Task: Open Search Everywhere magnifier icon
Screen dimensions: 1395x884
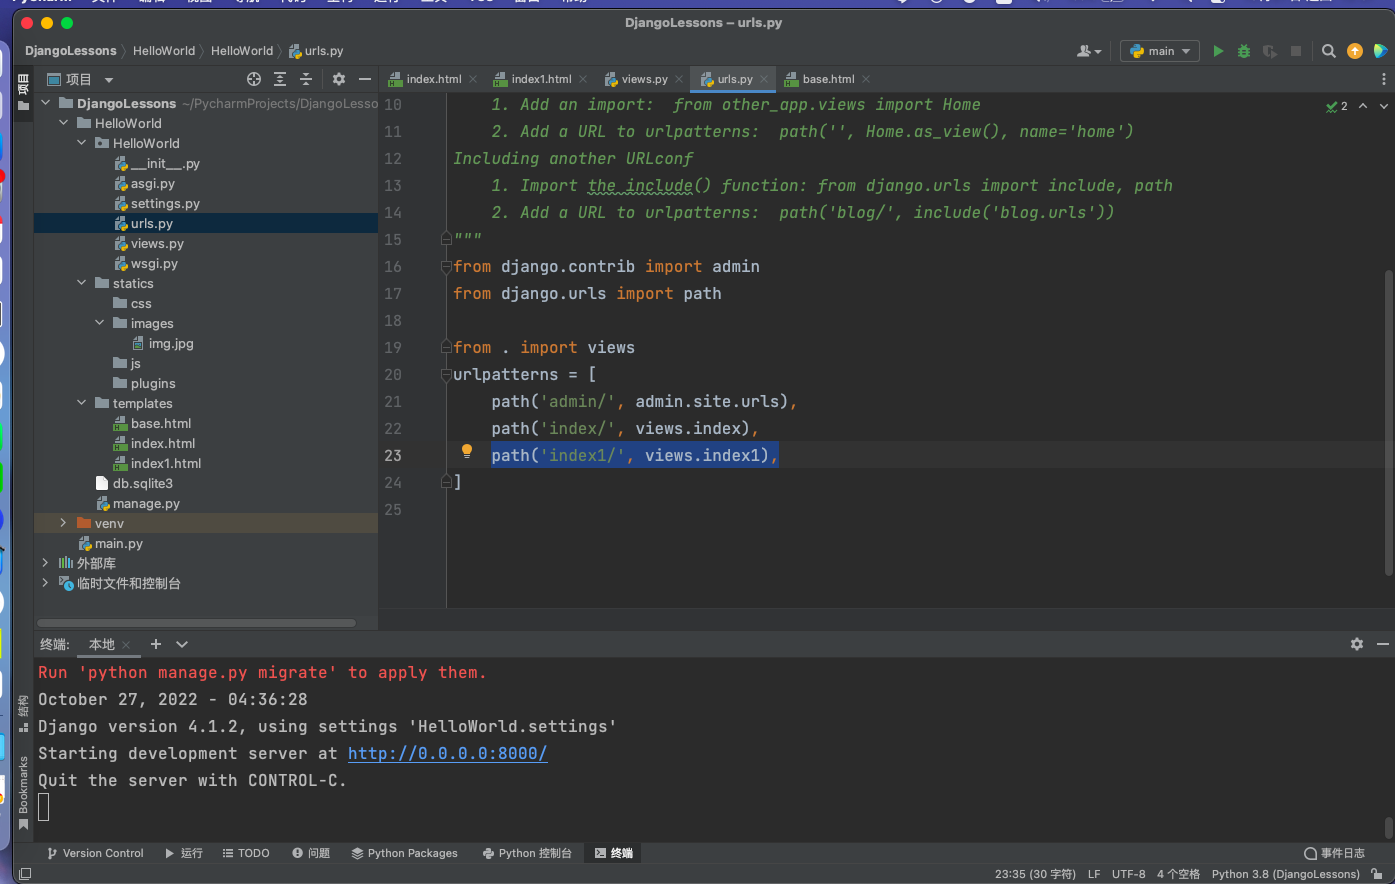Action: pos(1328,51)
